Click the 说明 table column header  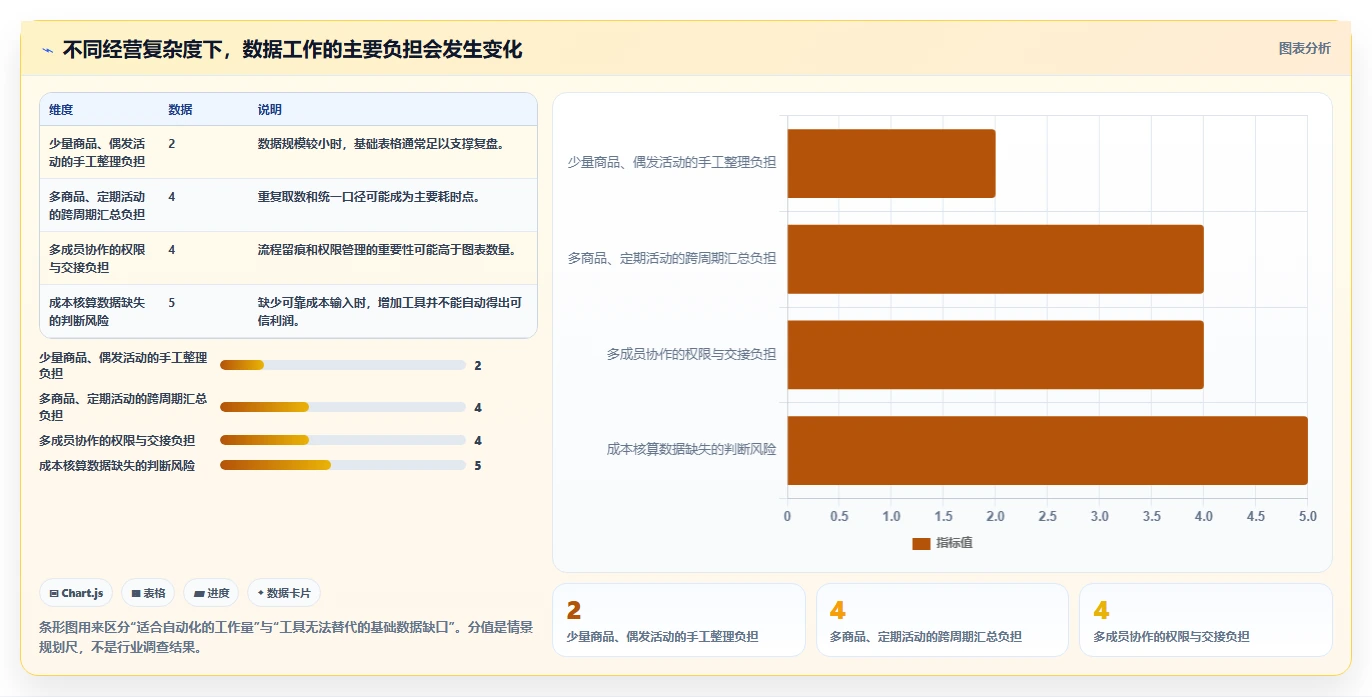point(270,110)
